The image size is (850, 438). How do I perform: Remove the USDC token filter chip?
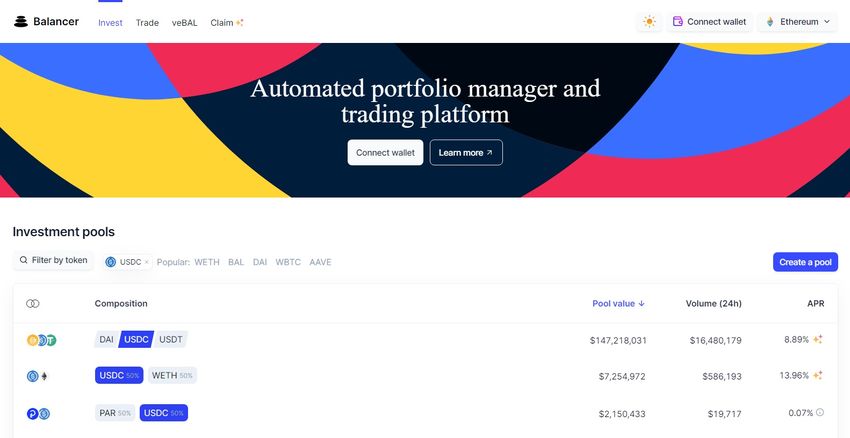pyautogui.click(x=146, y=262)
